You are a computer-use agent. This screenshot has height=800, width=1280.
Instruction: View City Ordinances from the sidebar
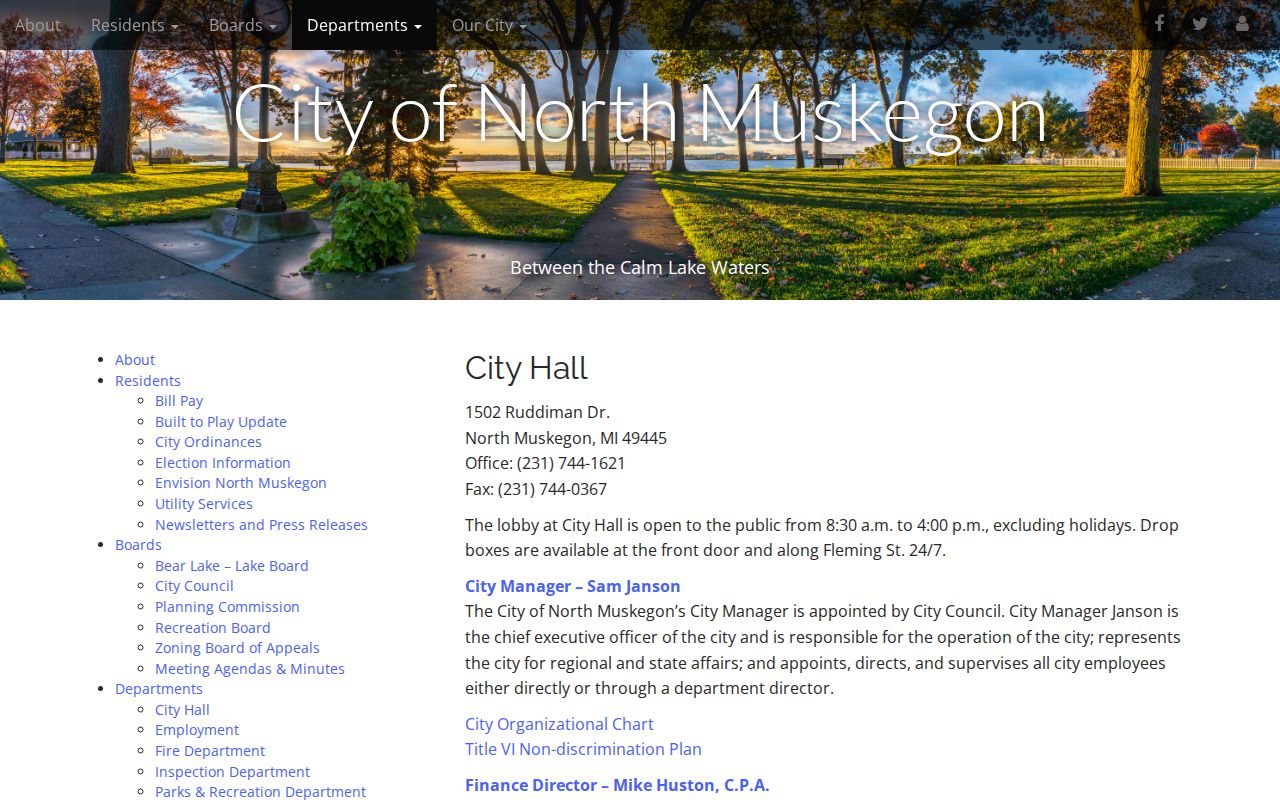(x=208, y=442)
